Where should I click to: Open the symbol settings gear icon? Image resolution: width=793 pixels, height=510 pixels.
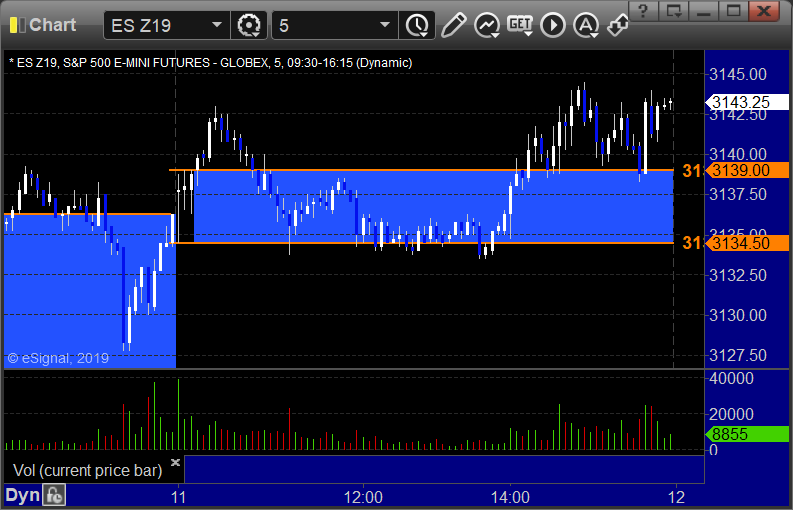[x=248, y=25]
